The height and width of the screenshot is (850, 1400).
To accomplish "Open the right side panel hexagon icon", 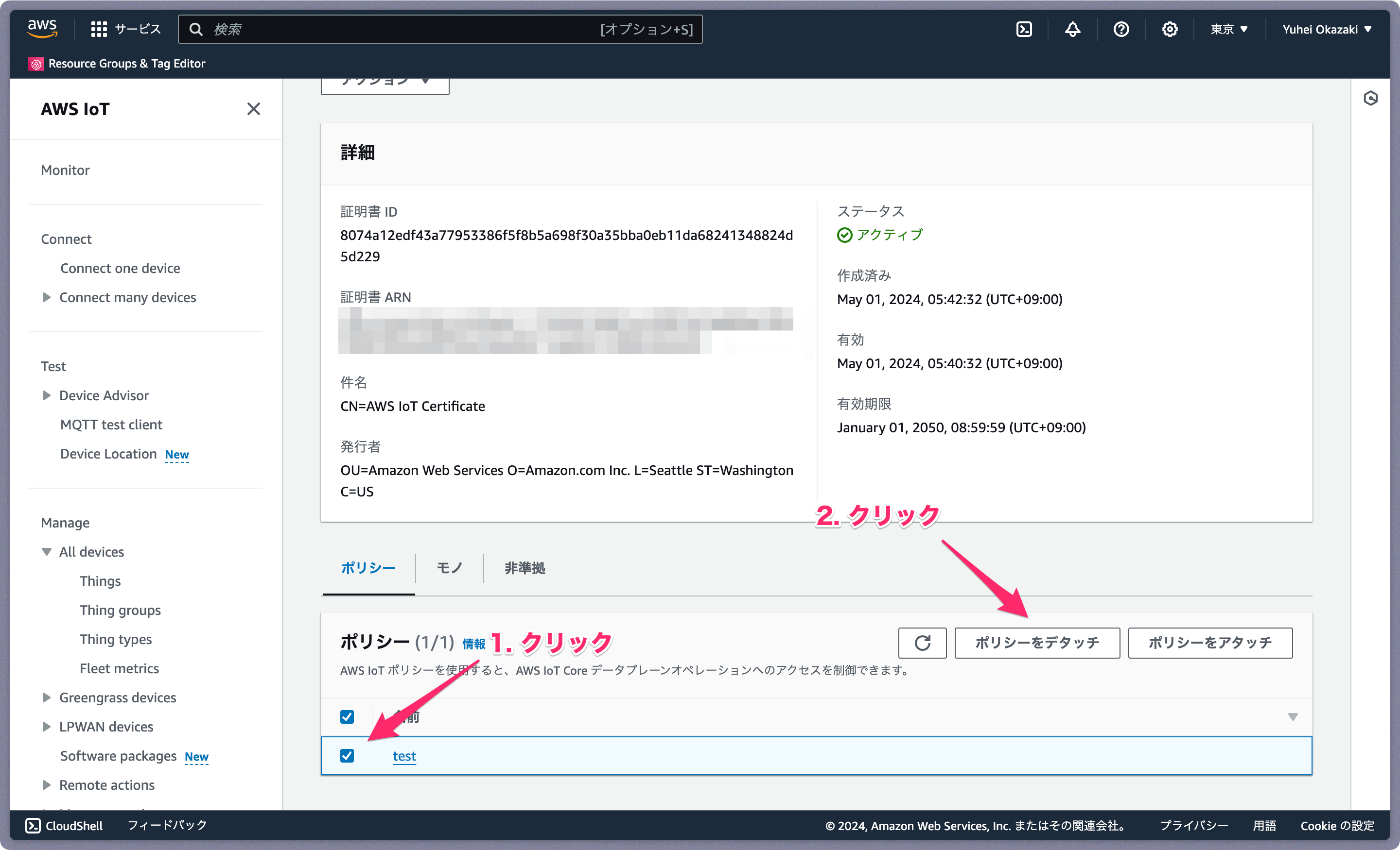I will pos(1371,98).
